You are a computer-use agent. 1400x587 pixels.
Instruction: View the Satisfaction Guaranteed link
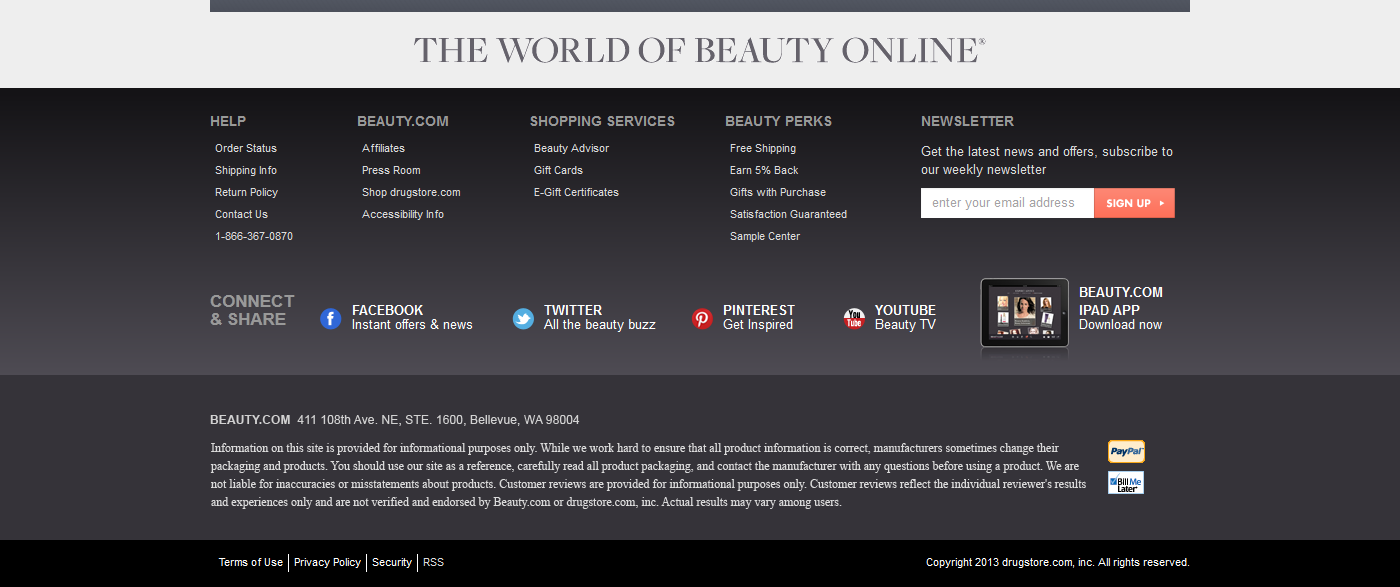click(x=788, y=214)
